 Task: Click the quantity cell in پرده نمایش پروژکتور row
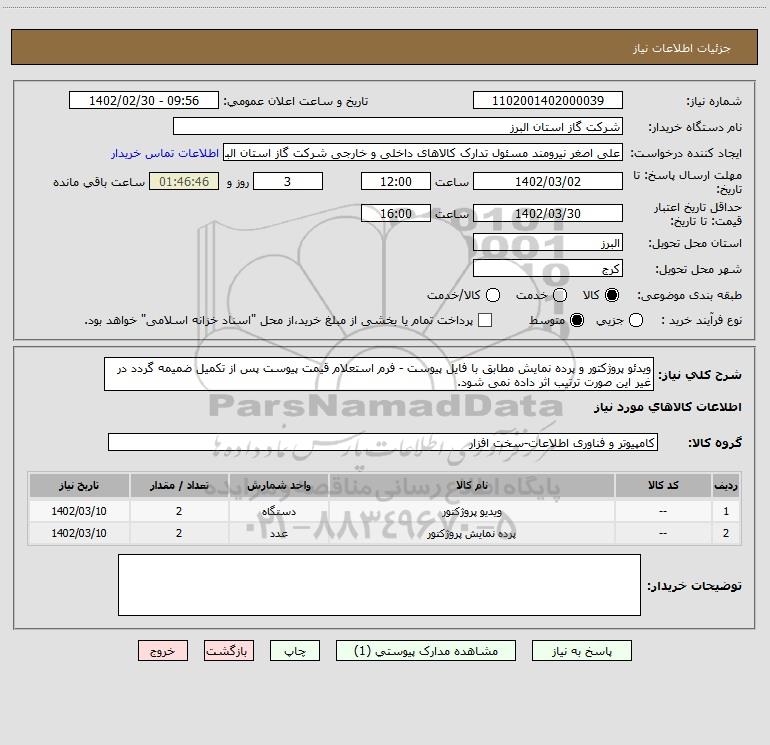179,533
